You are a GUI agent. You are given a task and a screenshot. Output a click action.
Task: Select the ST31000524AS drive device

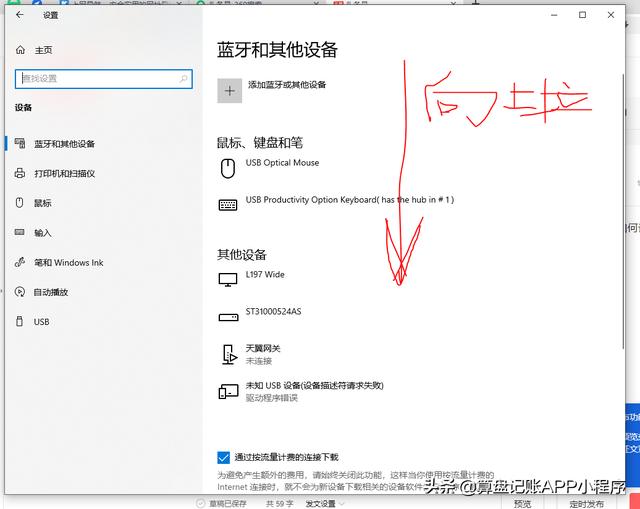click(260, 314)
